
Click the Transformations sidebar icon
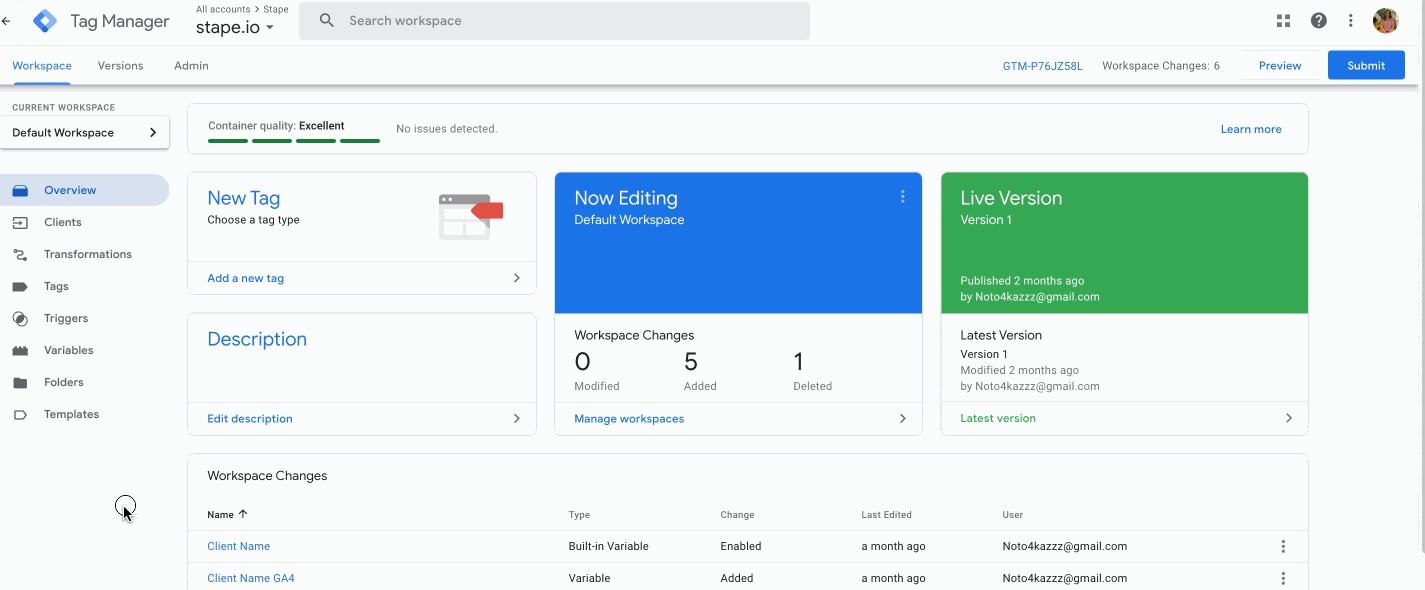tap(20, 254)
